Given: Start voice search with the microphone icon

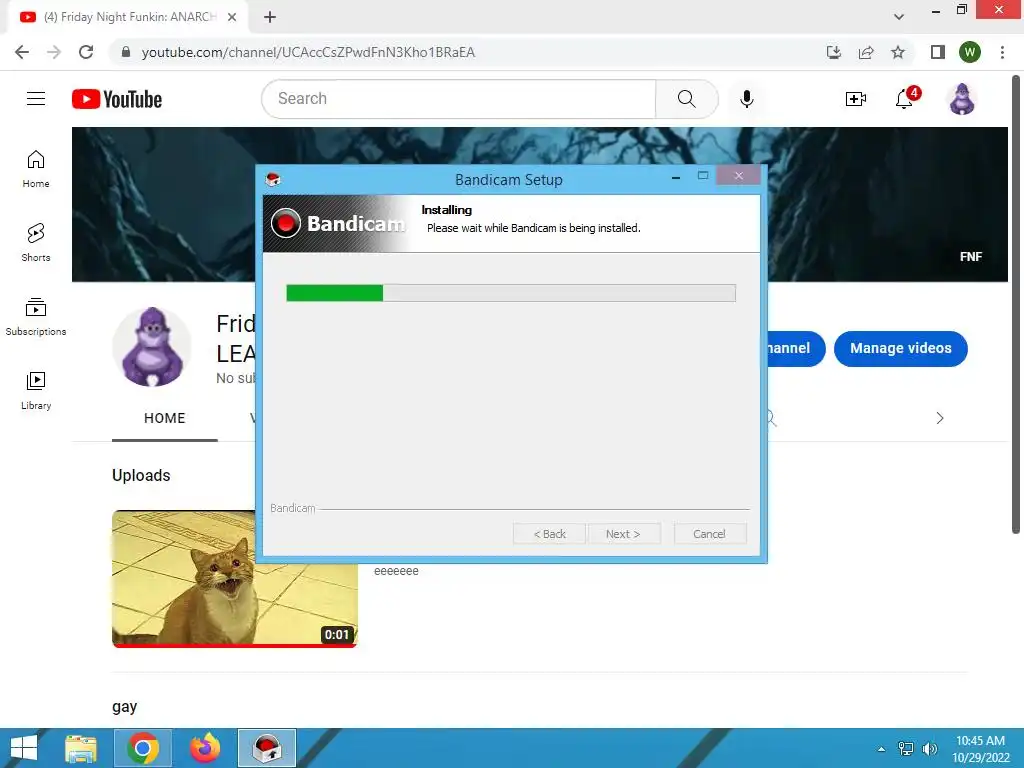Looking at the screenshot, I should [746, 99].
